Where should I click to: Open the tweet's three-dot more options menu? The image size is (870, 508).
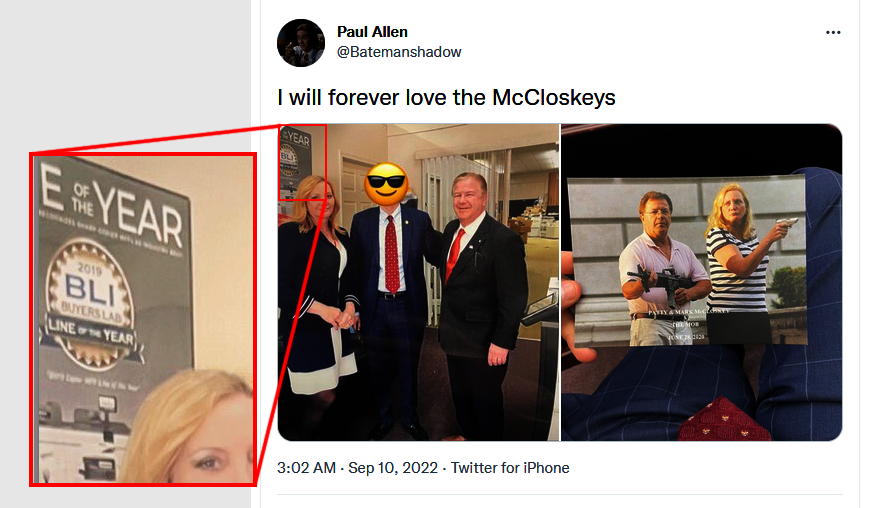(x=833, y=33)
